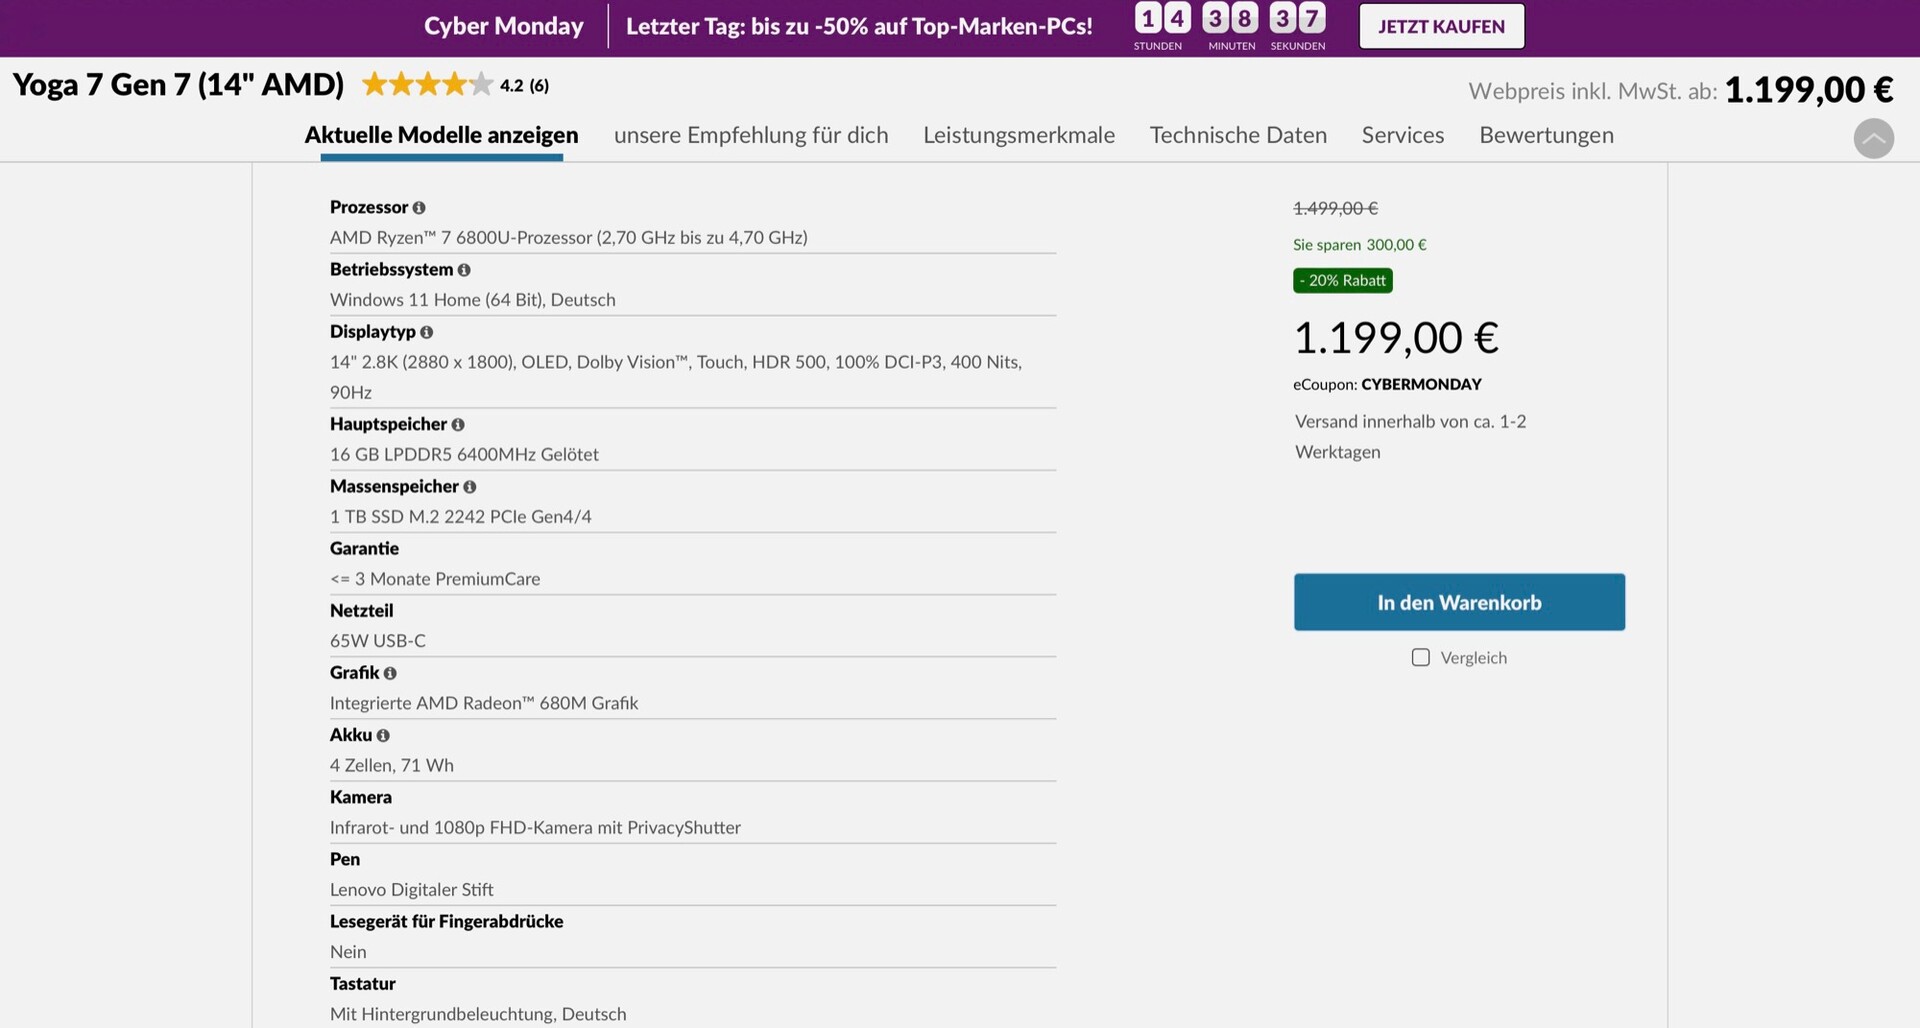Click the Cyber Monday countdown timer
Screen dimensions: 1920x1028
[x=1229, y=26]
